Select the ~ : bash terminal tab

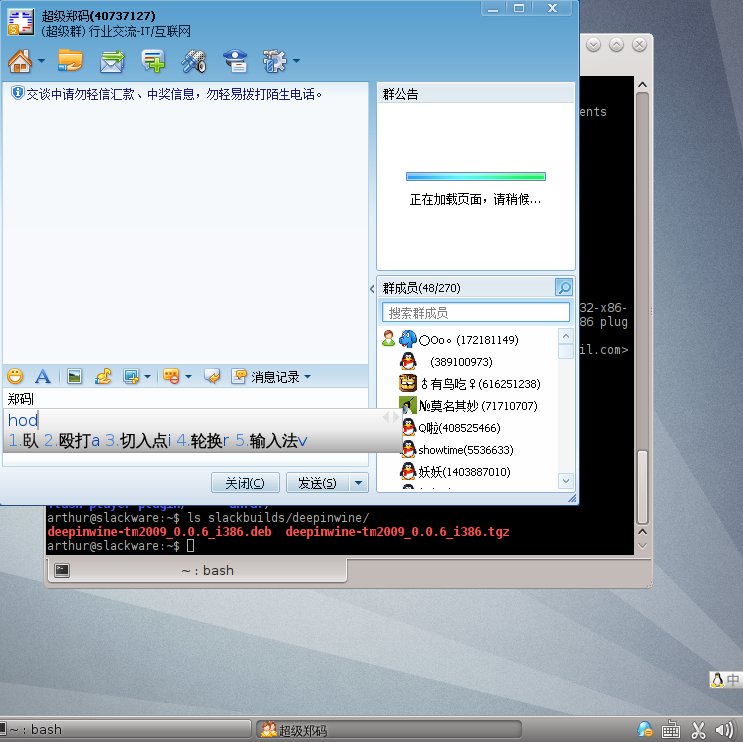point(197,570)
